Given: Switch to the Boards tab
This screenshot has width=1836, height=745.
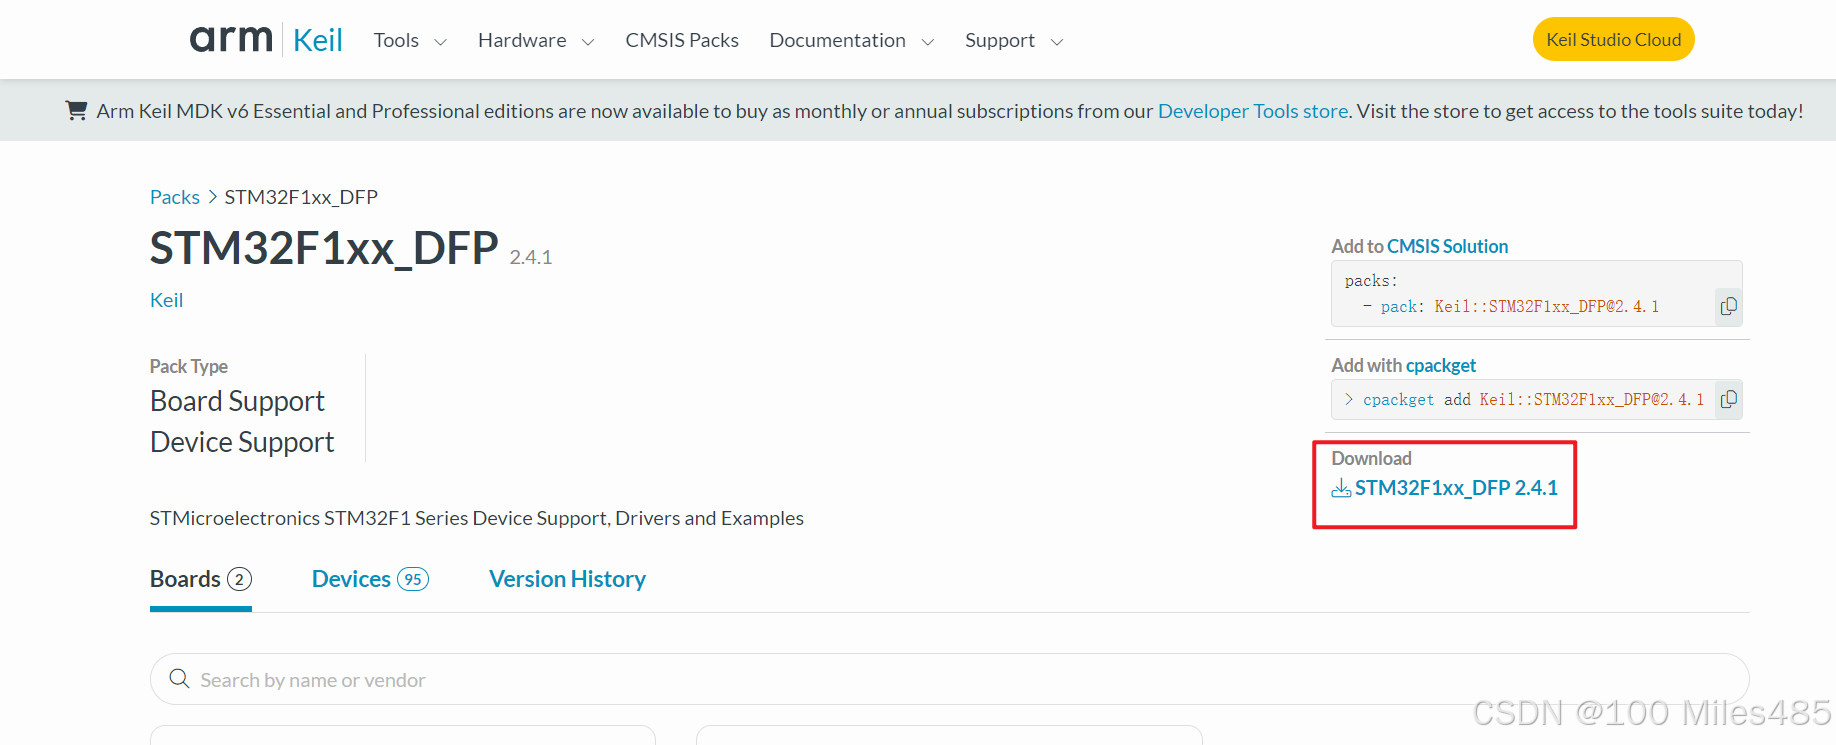Looking at the screenshot, I should click(x=201, y=579).
